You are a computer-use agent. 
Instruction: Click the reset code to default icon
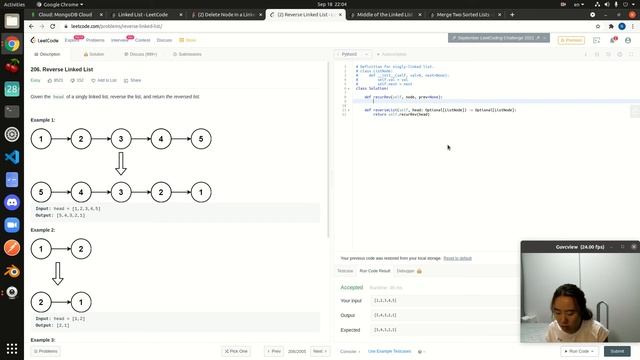coord(609,54)
